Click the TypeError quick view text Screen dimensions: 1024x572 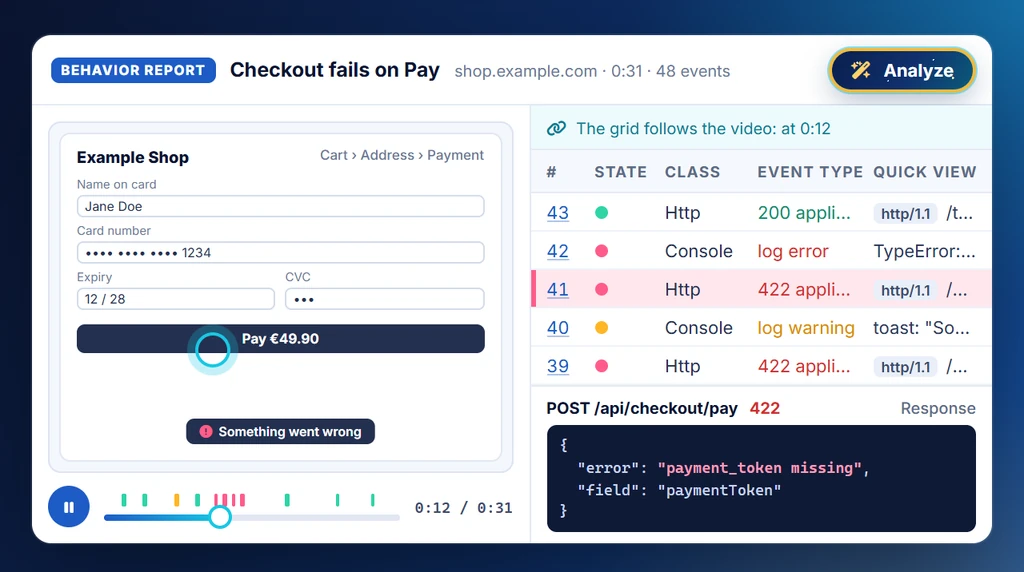click(x=925, y=251)
